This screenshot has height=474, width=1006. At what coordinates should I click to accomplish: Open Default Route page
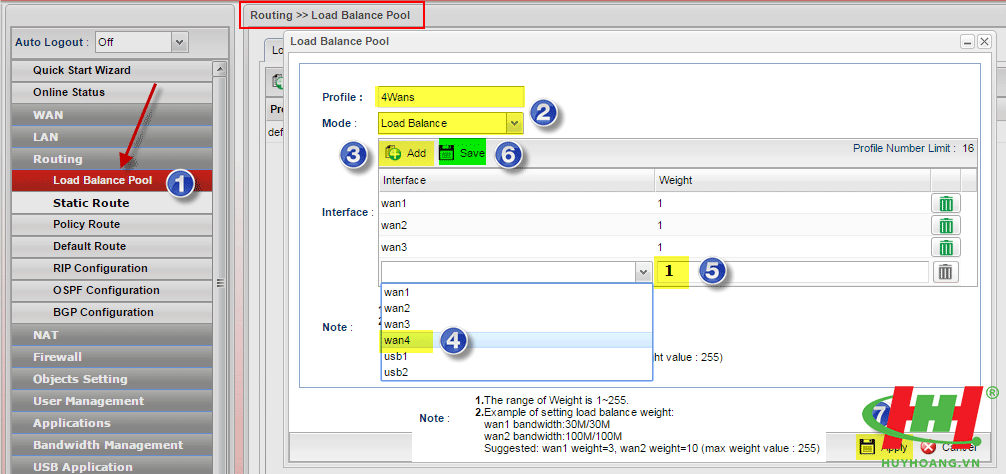(112, 246)
